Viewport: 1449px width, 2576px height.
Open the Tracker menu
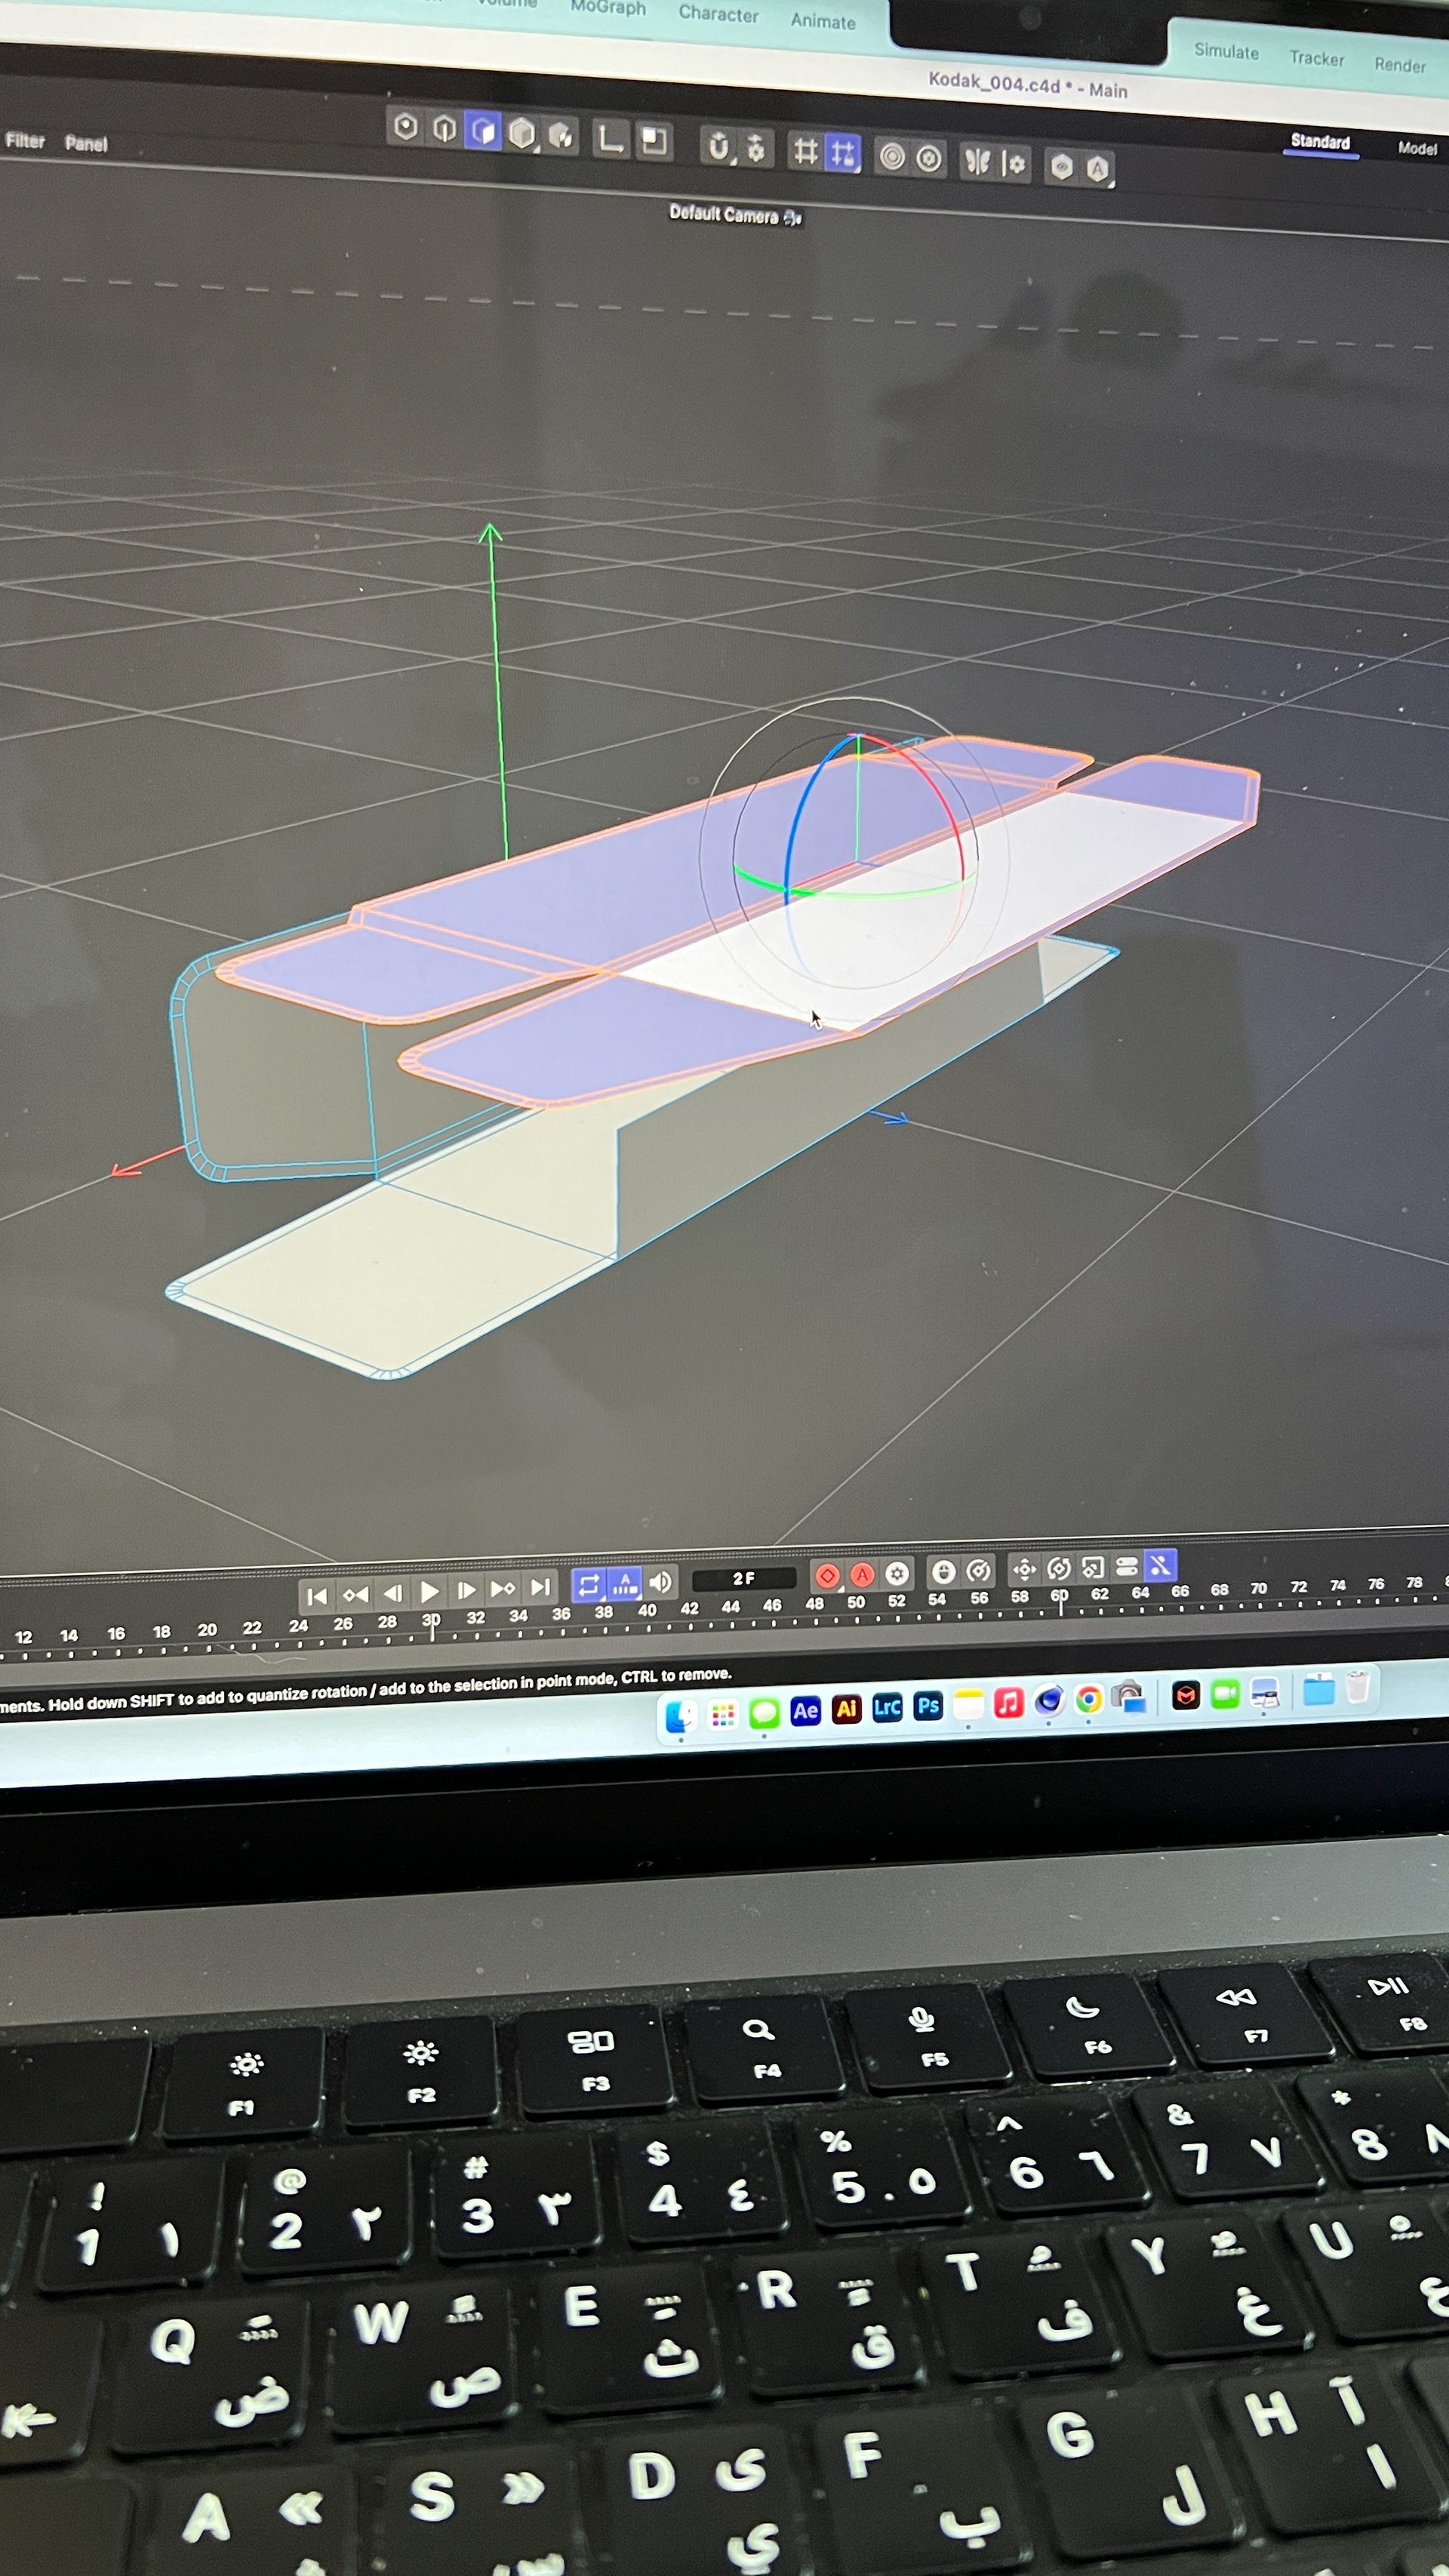(1316, 58)
